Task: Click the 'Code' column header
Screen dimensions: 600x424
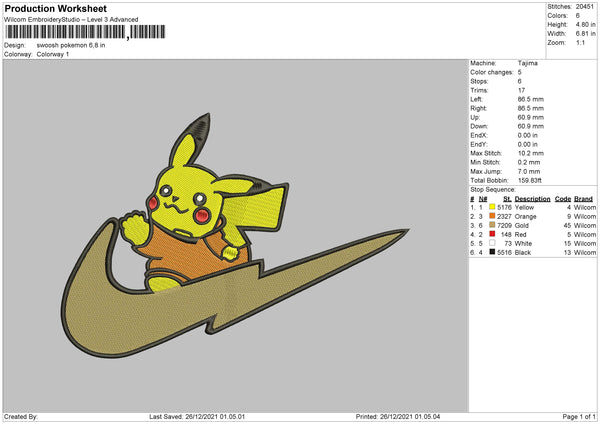Action: [563, 199]
